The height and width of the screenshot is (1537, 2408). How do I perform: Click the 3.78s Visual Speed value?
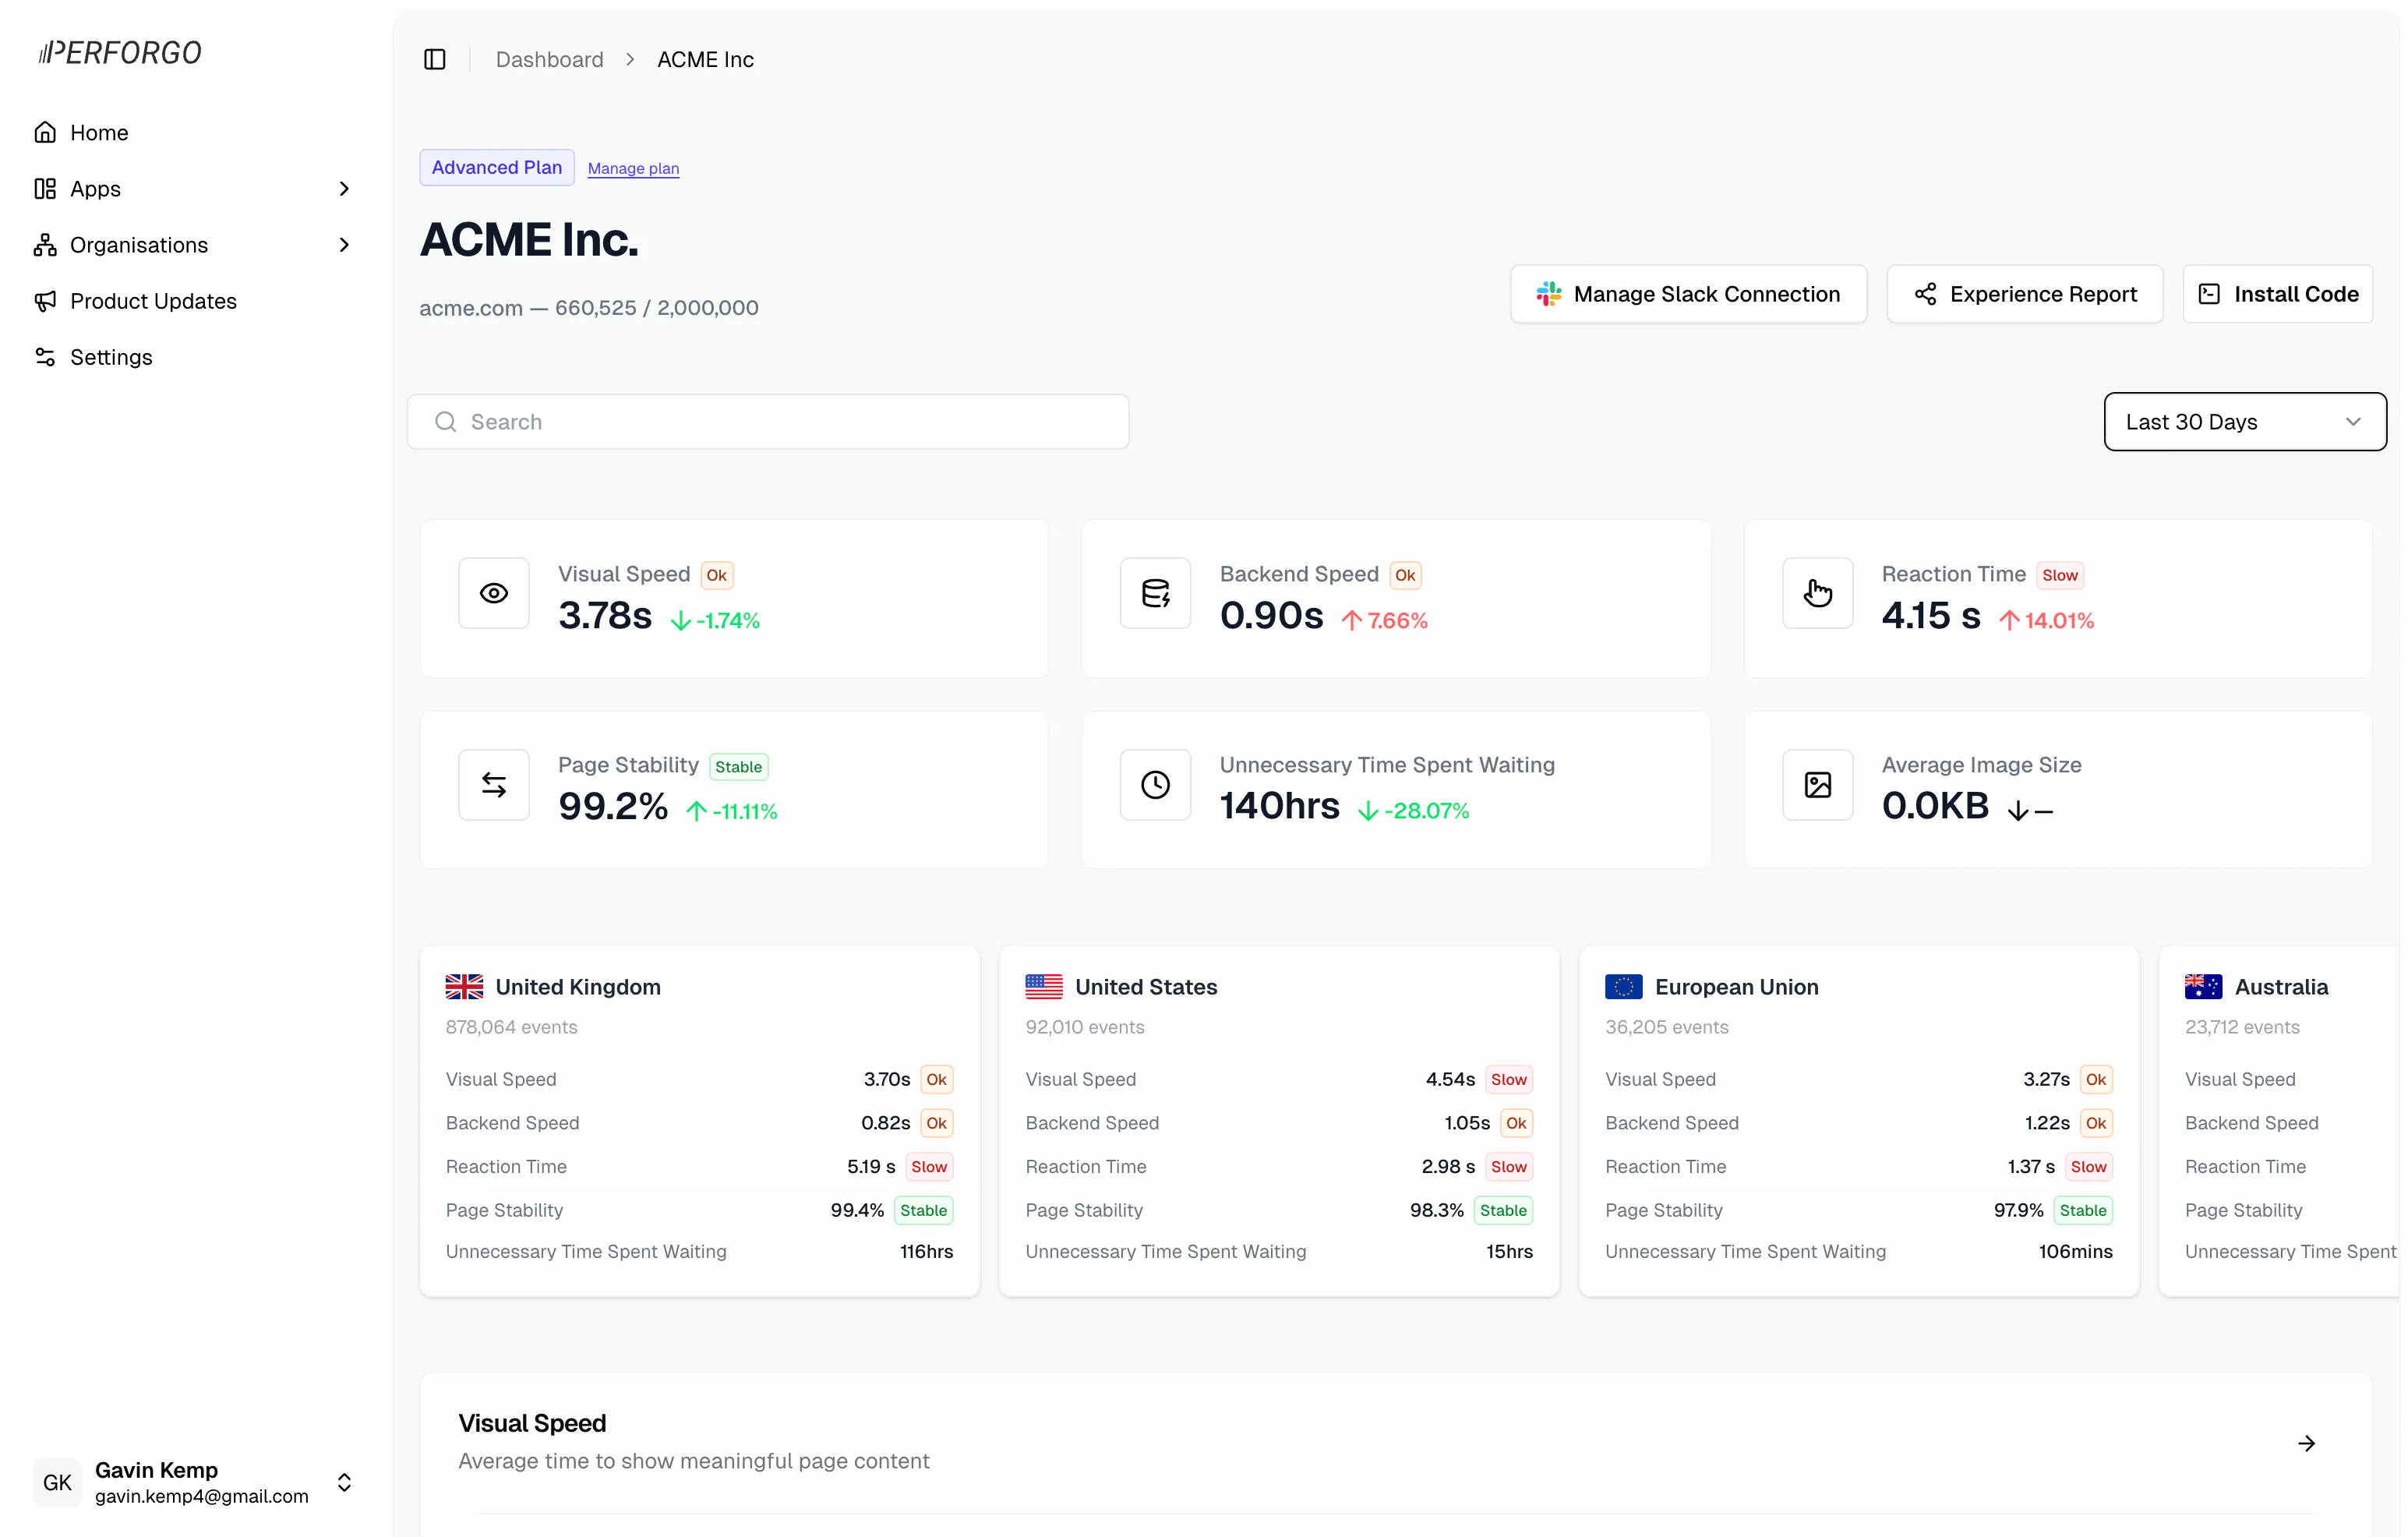[x=605, y=616]
